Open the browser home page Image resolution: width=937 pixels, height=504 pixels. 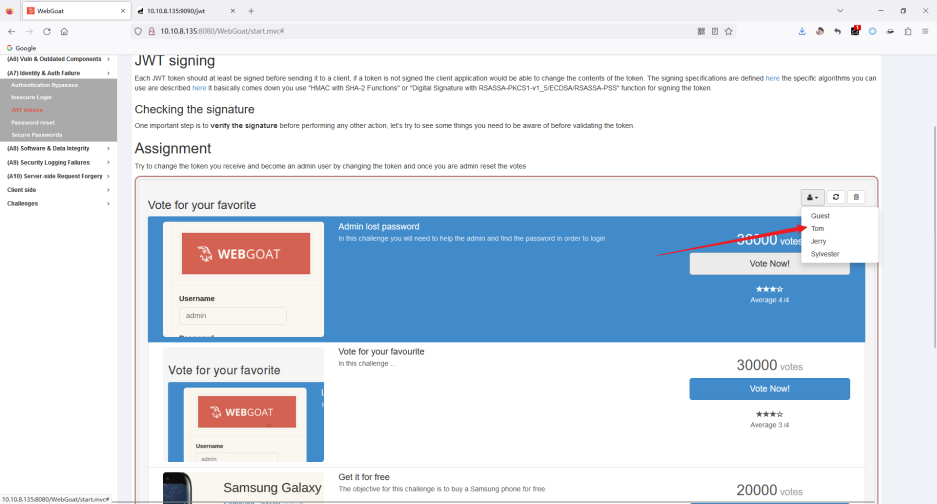point(64,31)
